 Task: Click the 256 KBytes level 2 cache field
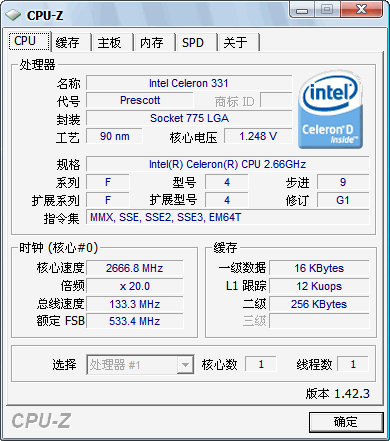pos(319,304)
